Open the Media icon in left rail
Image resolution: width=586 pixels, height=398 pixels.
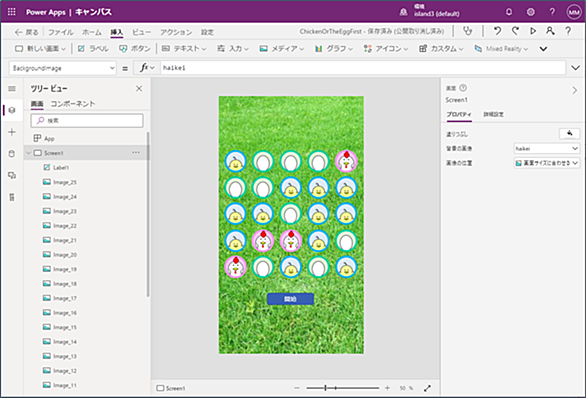[x=12, y=175]
